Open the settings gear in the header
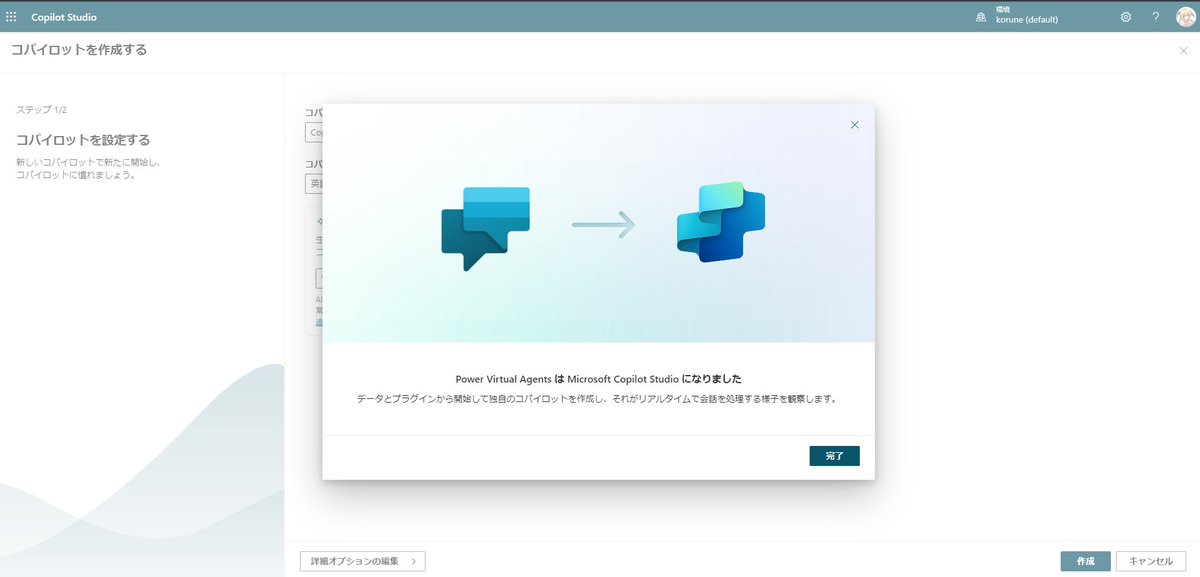The image size is (1200, 577). [x=1125, y=17]
